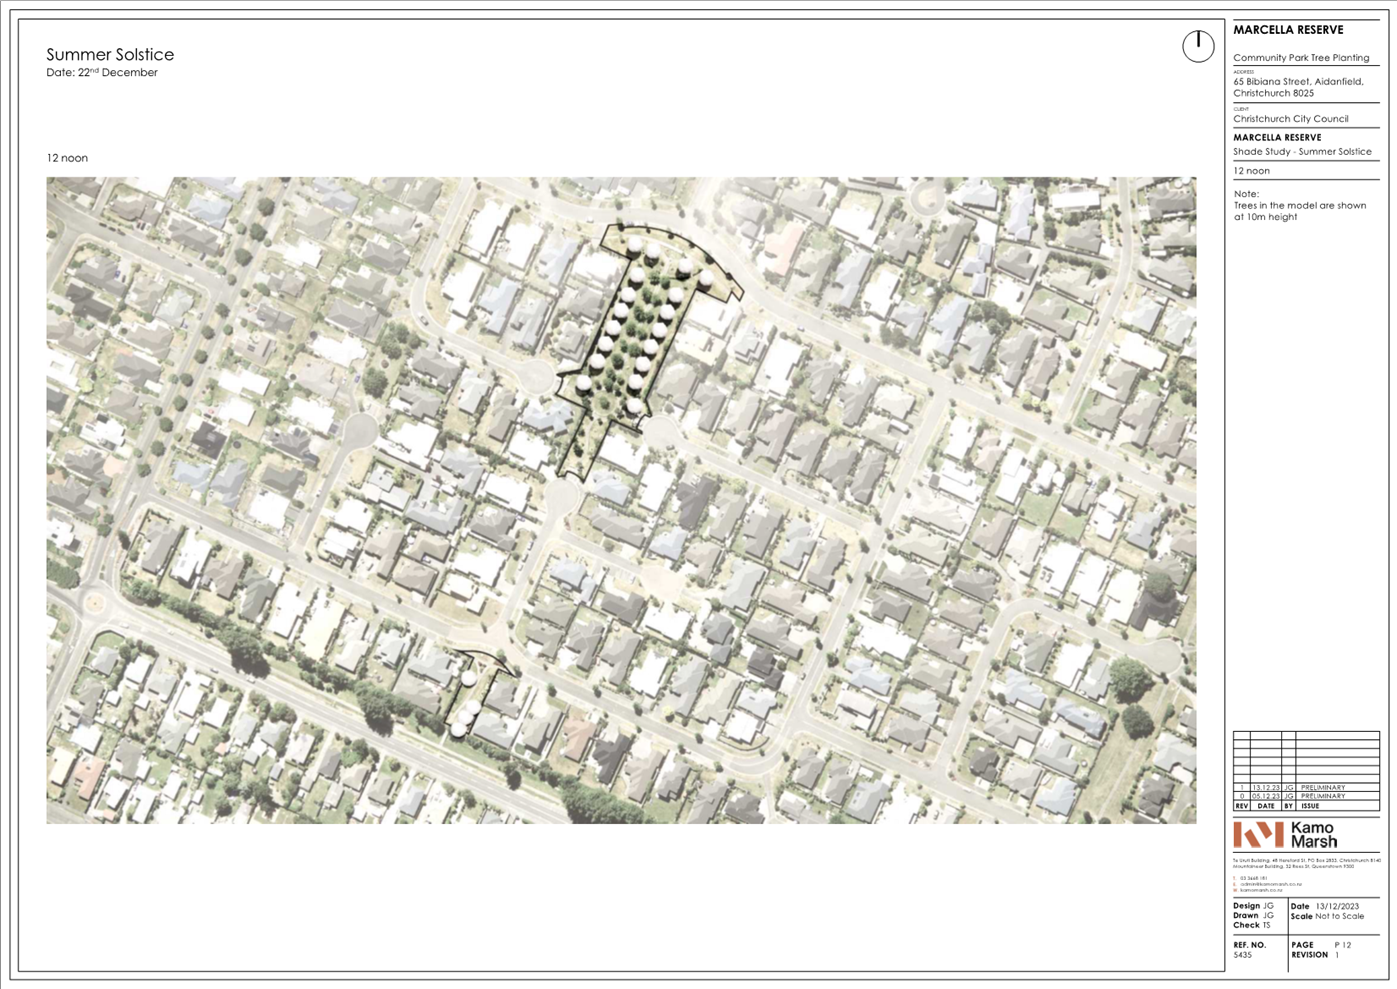The height and width of the screenshot is (989, 1397).
Task: Click the "65 Bibiana Street, Aidanfield" address line
Action: tap(1298, 82)
